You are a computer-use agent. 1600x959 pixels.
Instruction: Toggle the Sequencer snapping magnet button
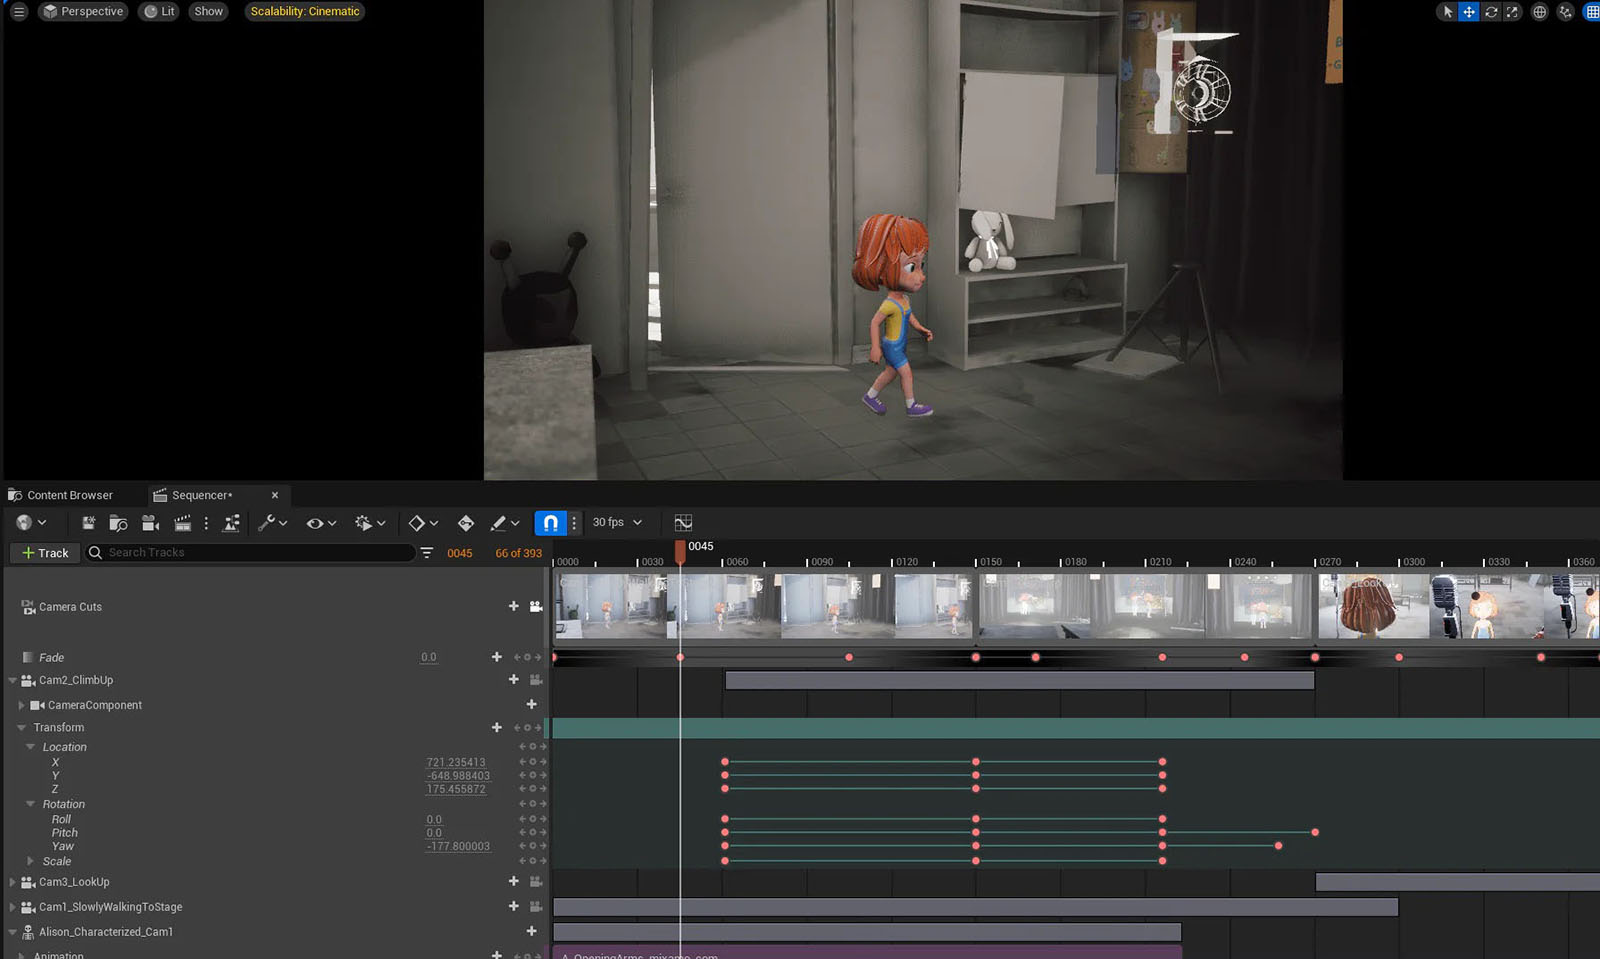point(550,523)
